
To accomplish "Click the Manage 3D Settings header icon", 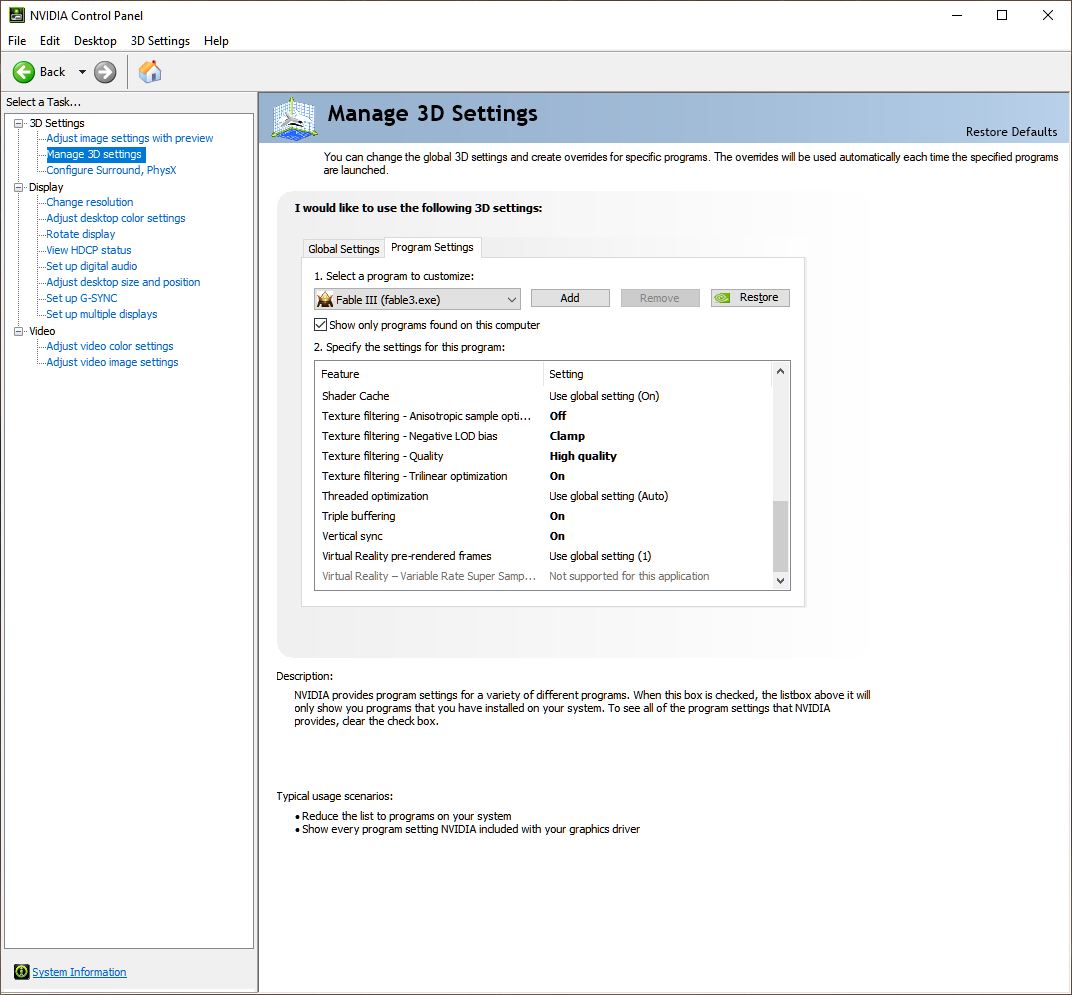I will pyautogui.click(x=294, y=118).
